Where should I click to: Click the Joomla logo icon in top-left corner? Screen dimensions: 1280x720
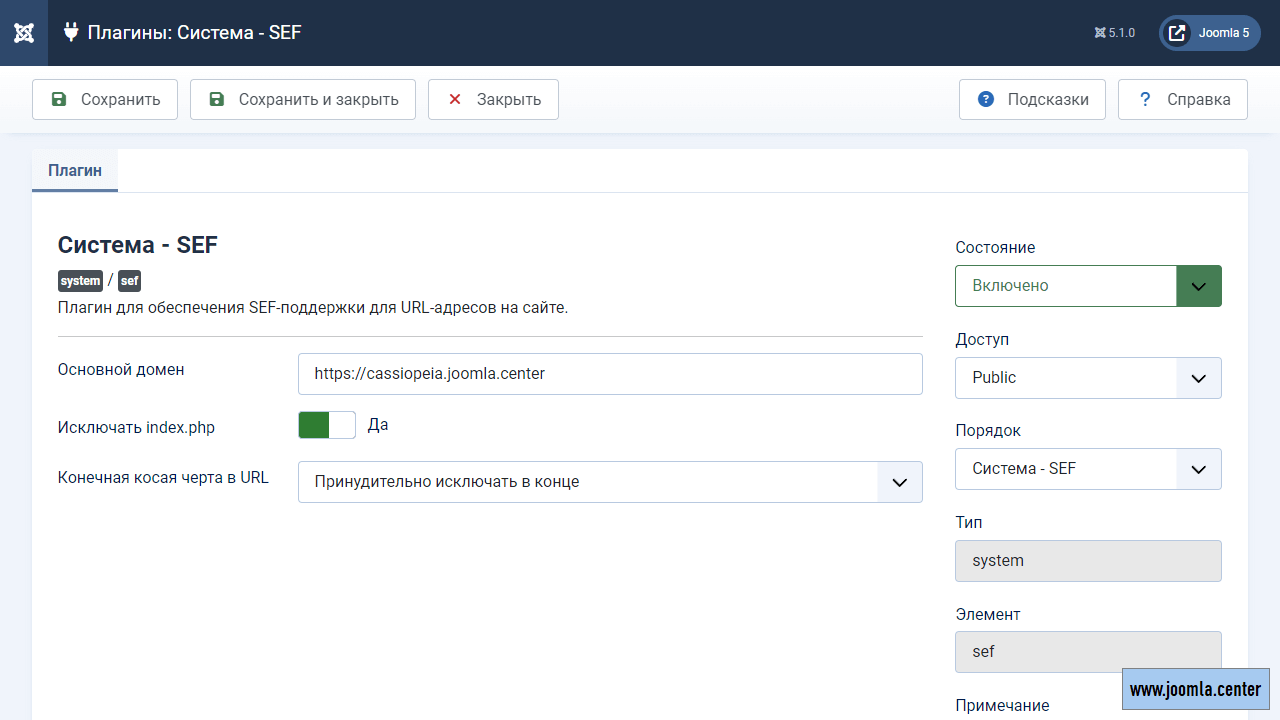(24, 33)
